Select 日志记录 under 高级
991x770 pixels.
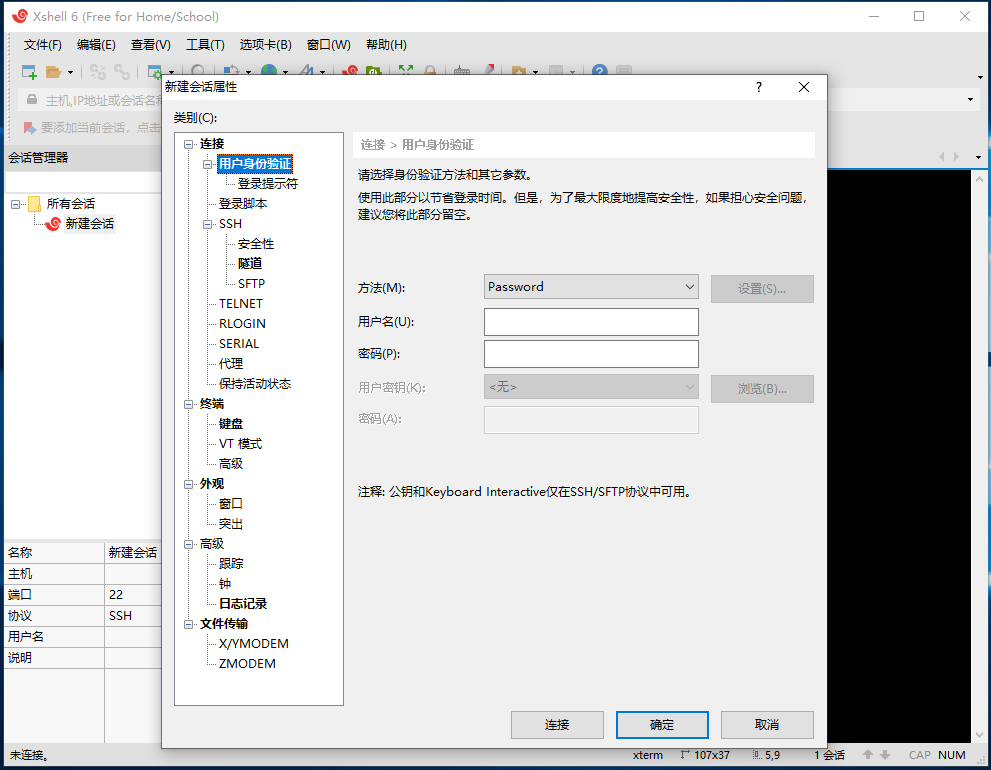[x=243, y=604]
